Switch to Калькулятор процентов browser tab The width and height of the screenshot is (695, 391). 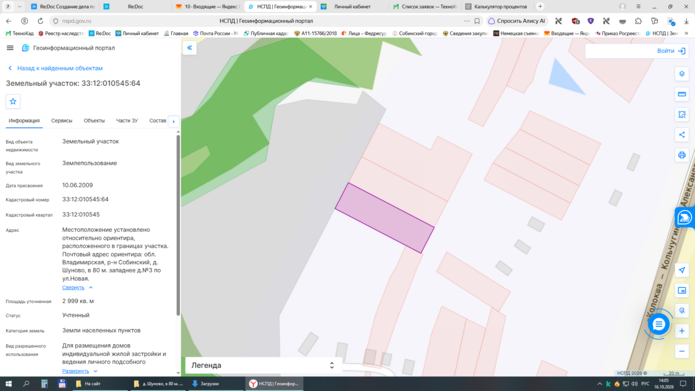(496, 7)
